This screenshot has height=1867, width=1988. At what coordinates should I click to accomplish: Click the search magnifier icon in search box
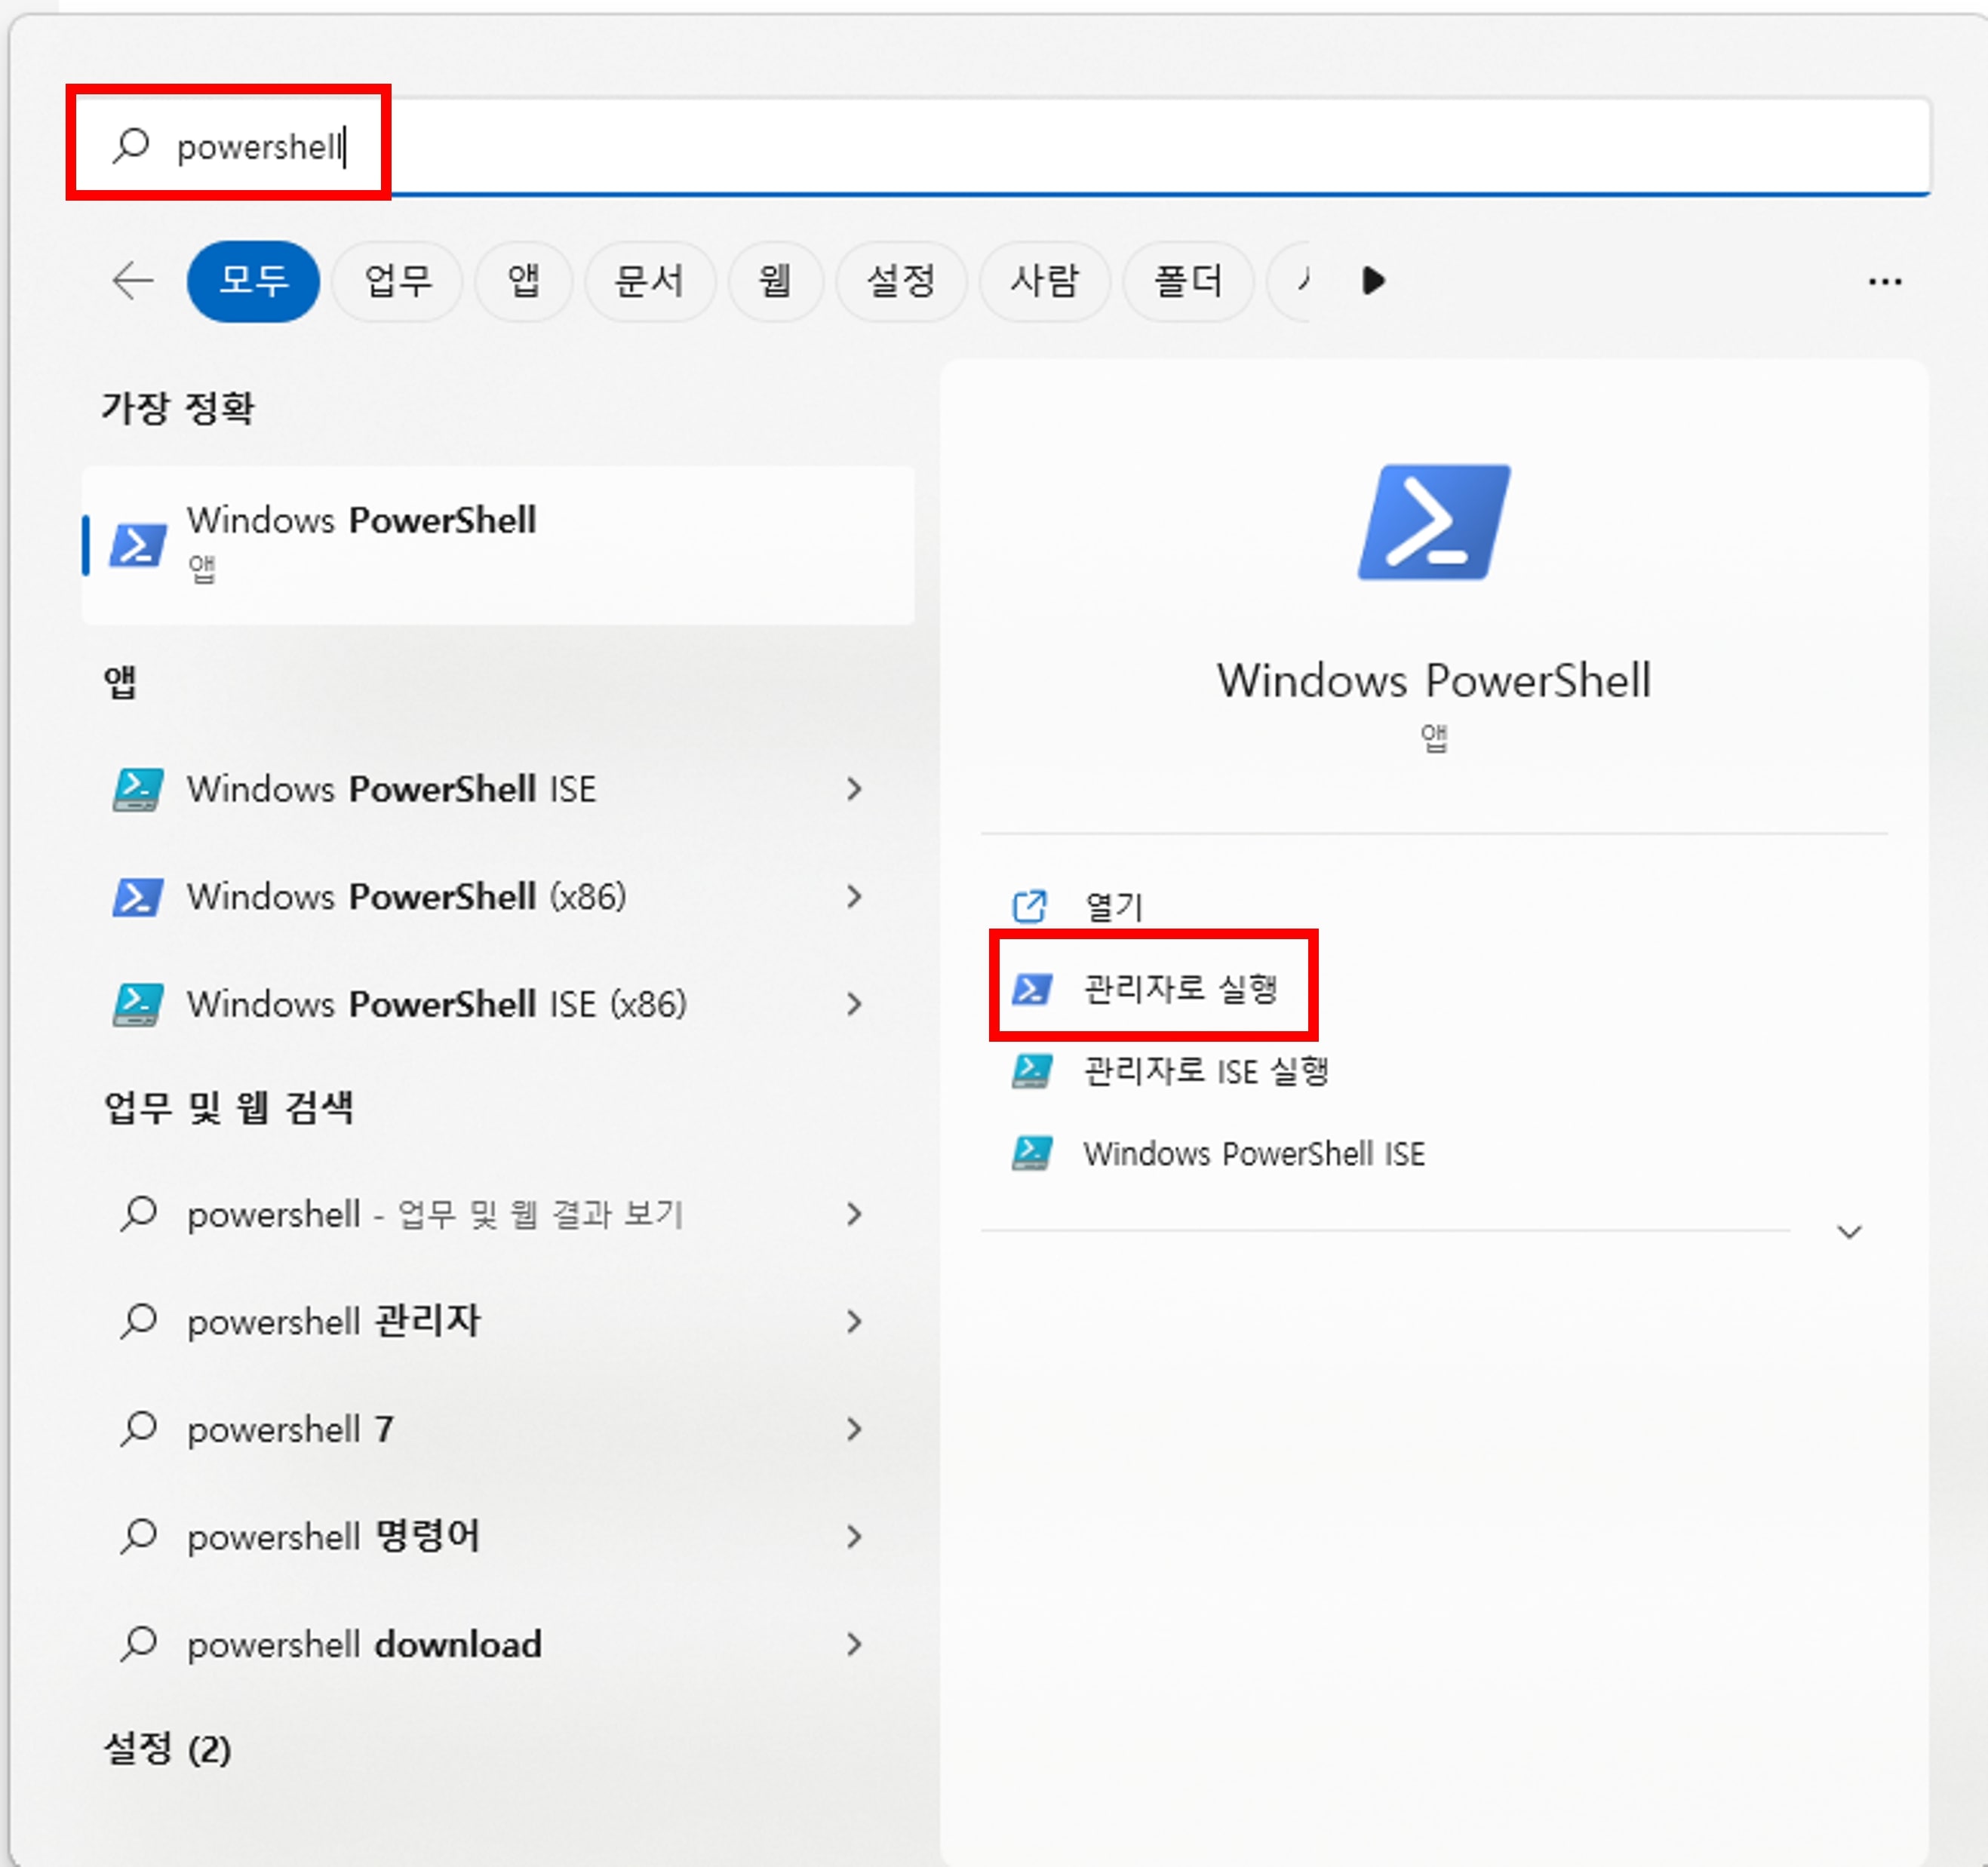[131, 146]
